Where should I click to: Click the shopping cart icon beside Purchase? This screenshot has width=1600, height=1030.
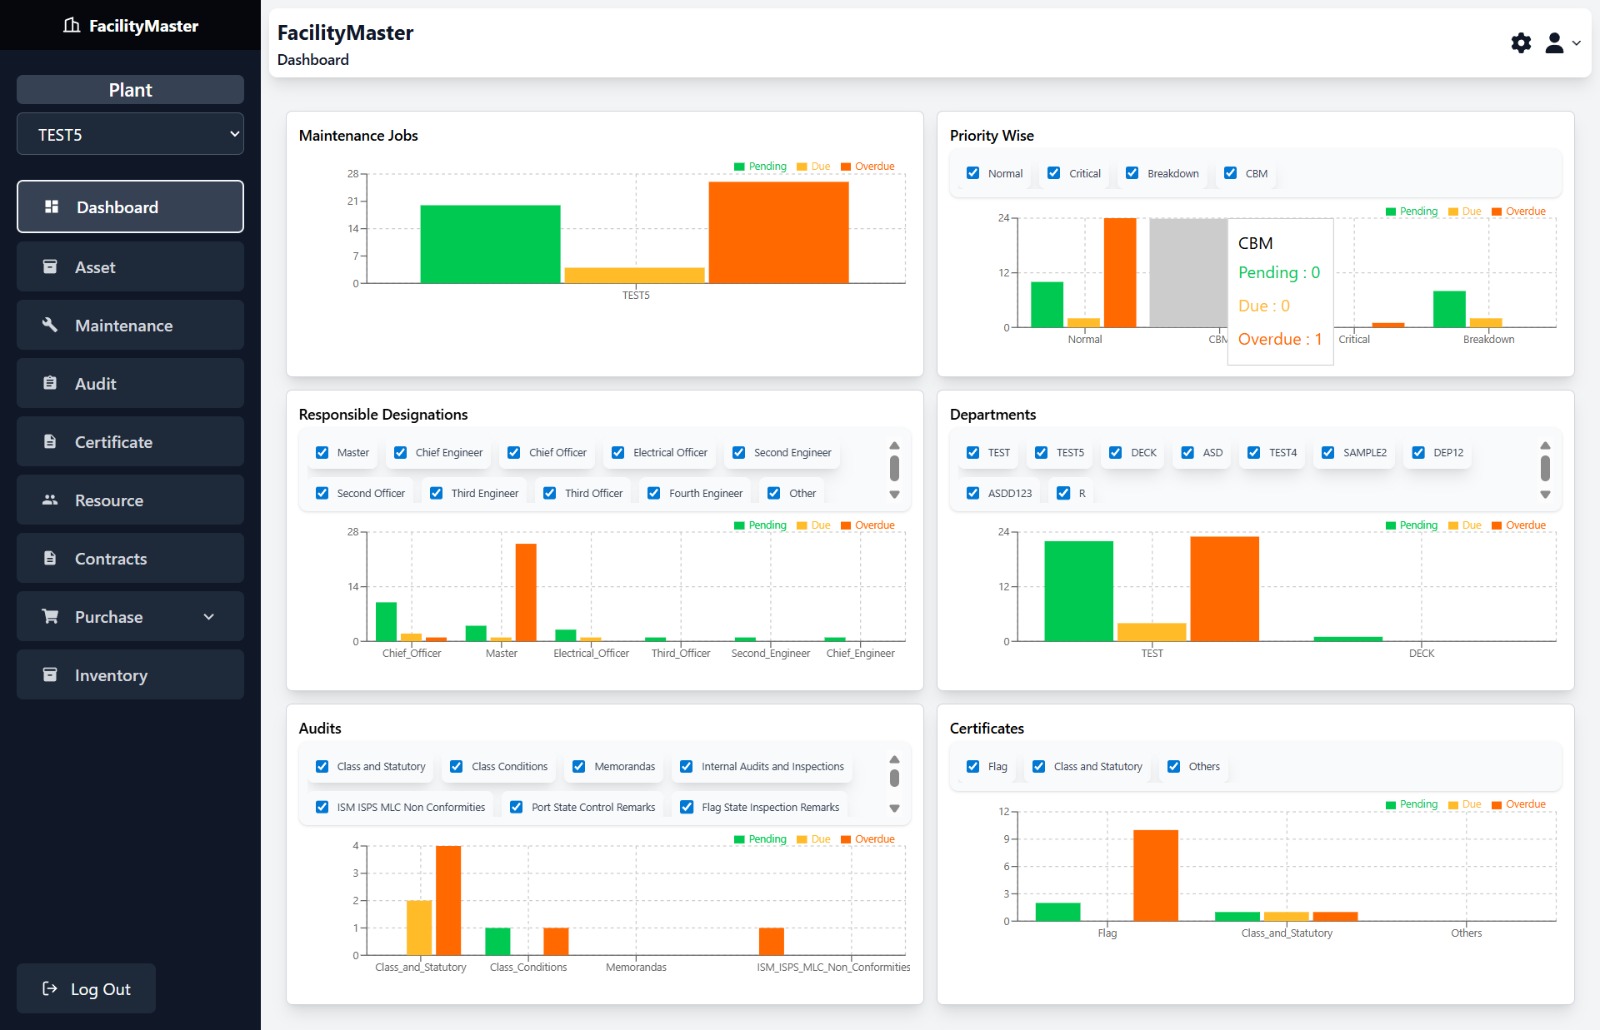[50, 617]
